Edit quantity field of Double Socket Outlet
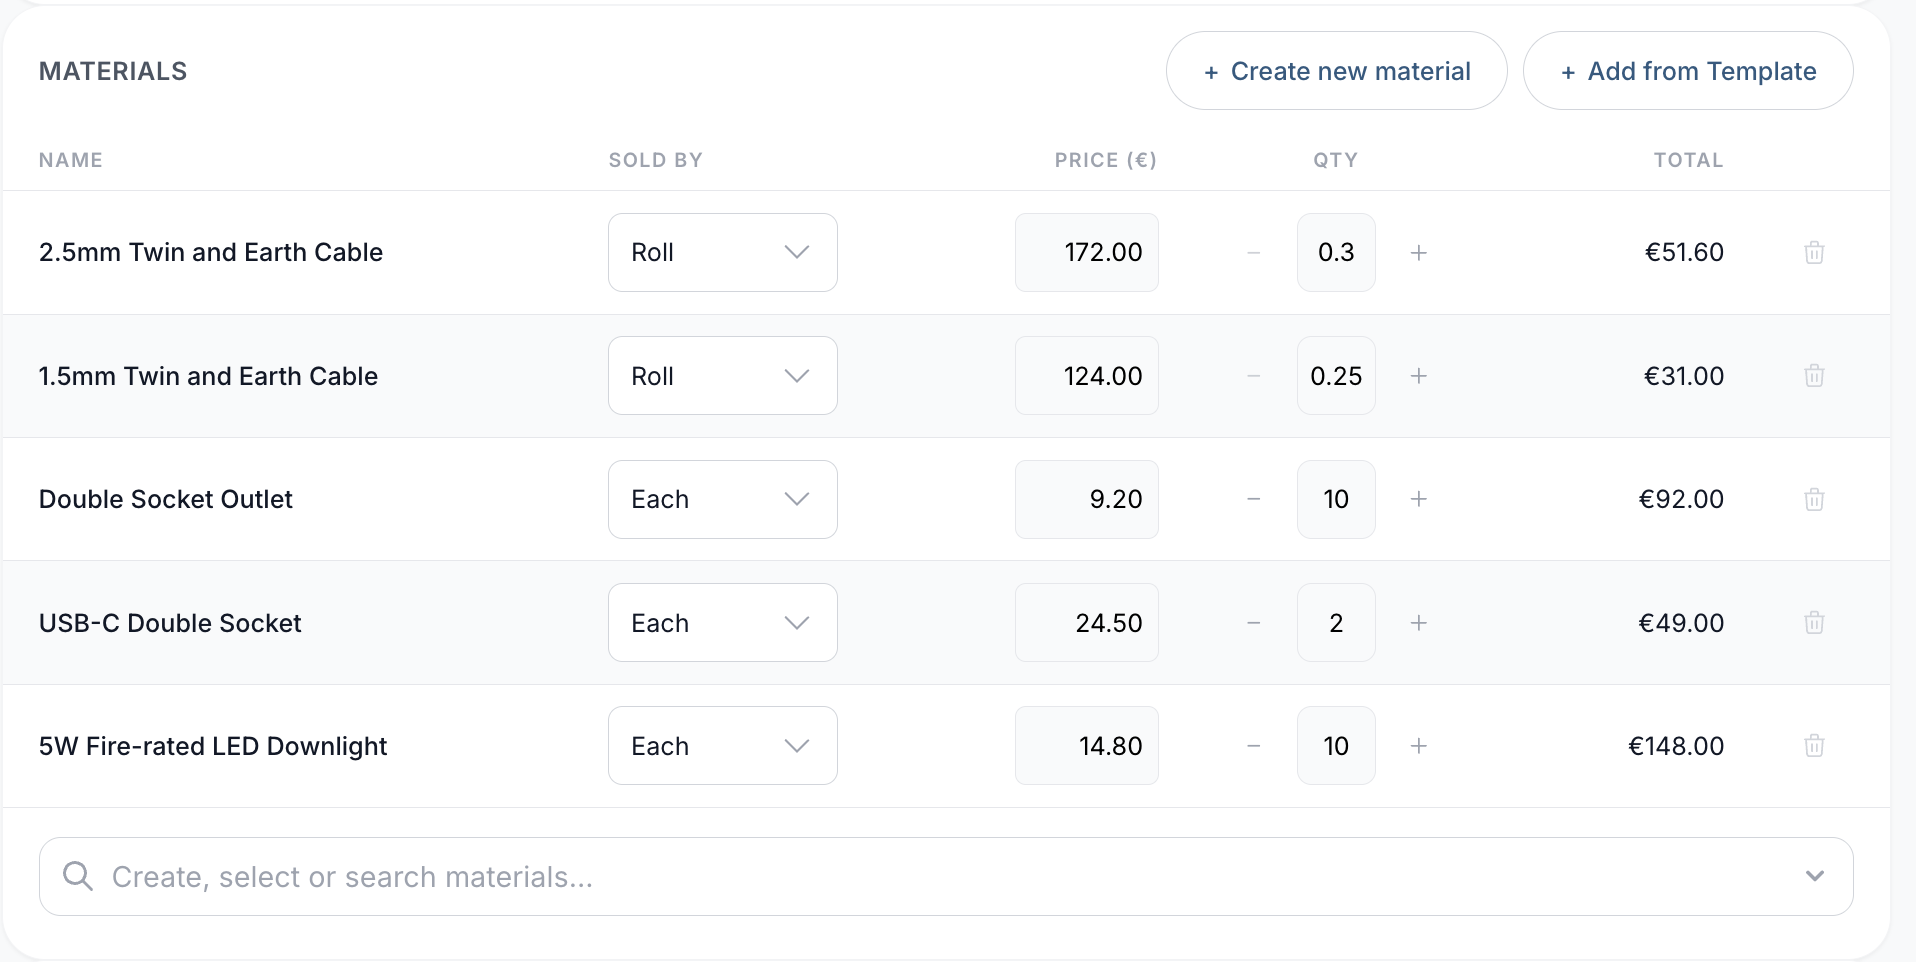1916x962 pixels. pos(1336,499)
